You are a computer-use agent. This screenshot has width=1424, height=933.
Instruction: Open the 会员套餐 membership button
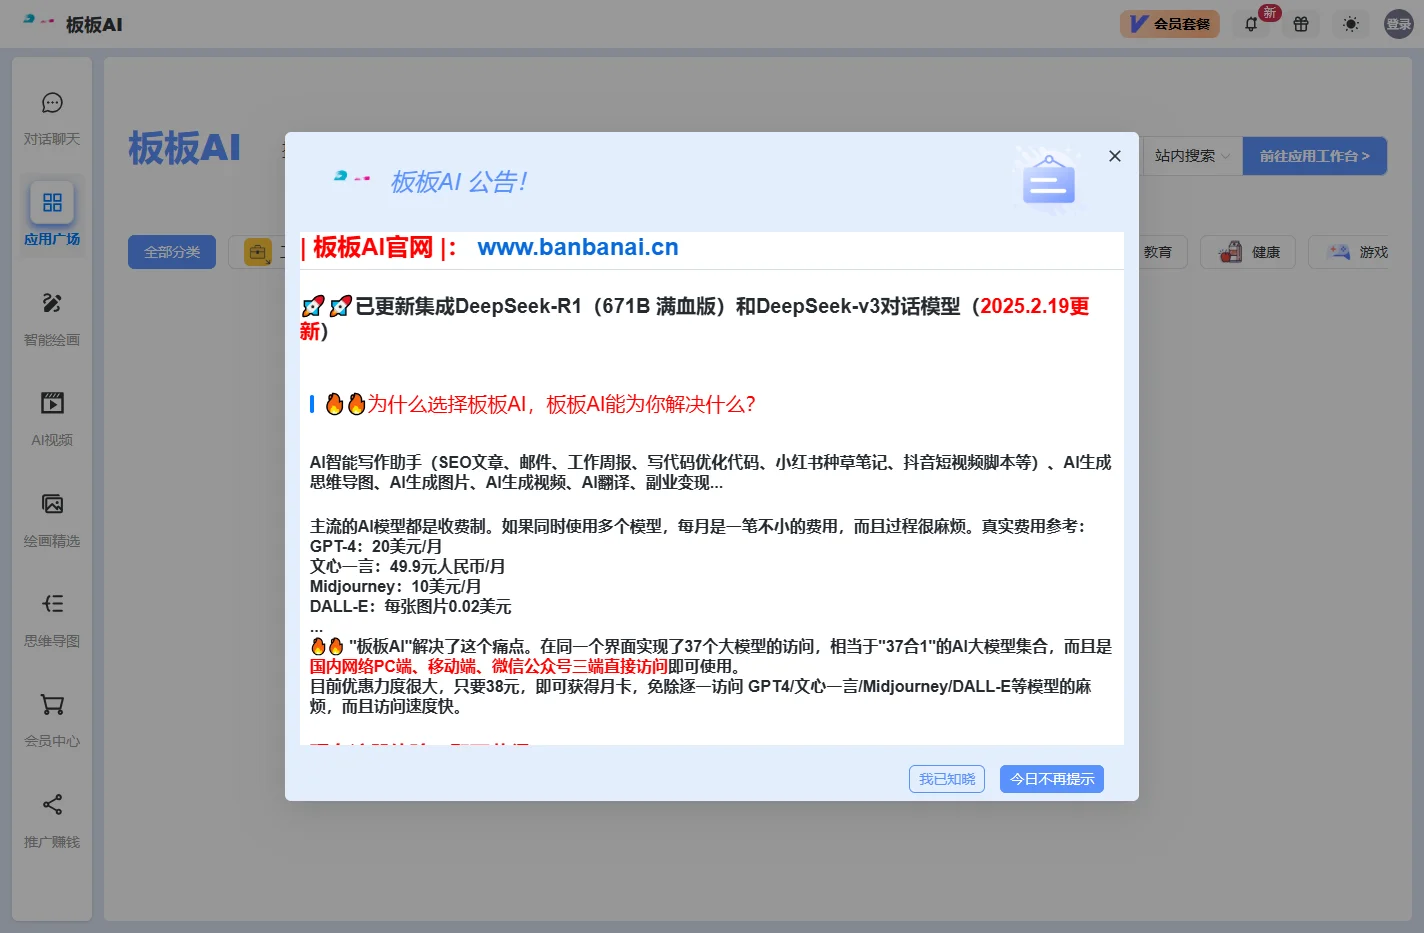(1170, 24)
